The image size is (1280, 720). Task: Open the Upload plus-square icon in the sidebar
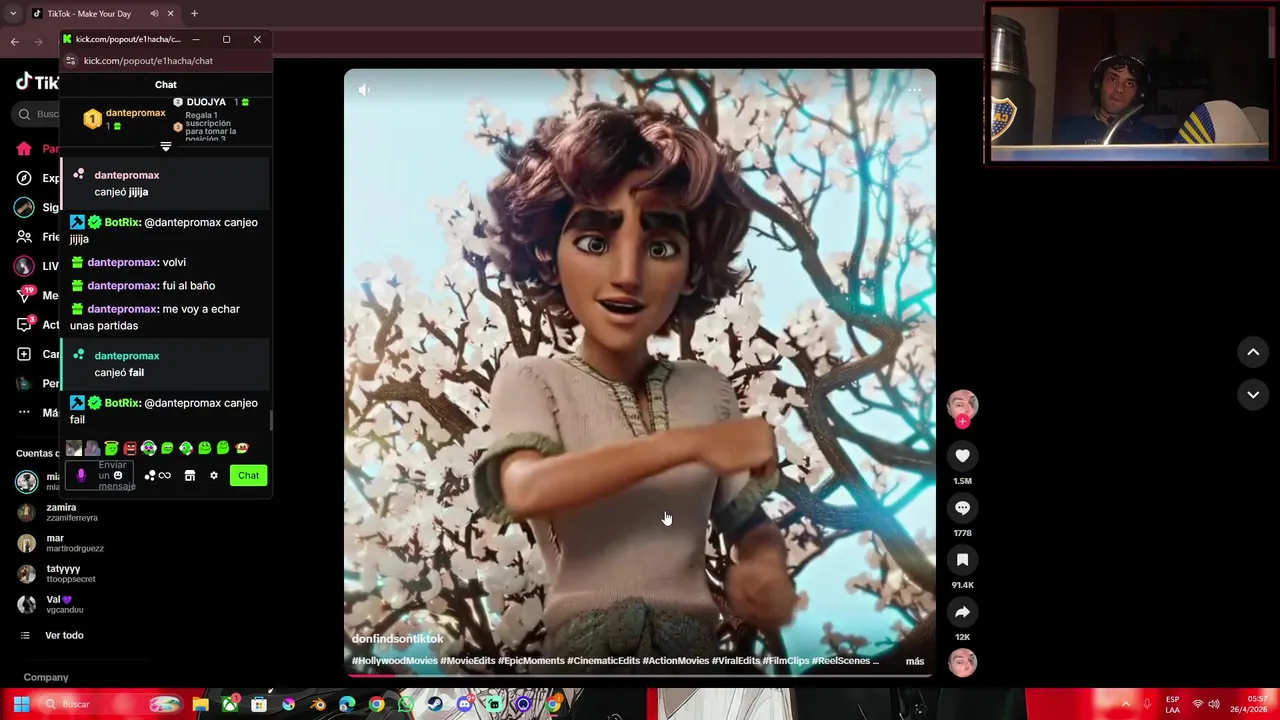point(24,354)
